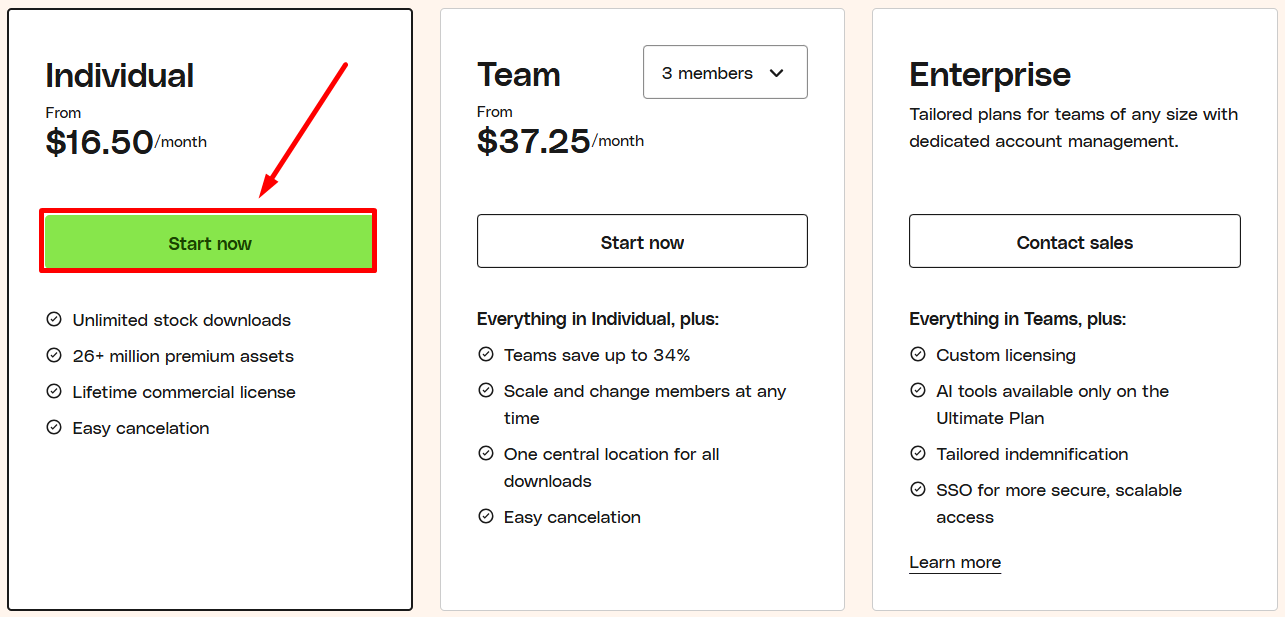Click the checkmark beside One central location for downloads
This screenshot has width=1285, height=617.
(486, 454)
